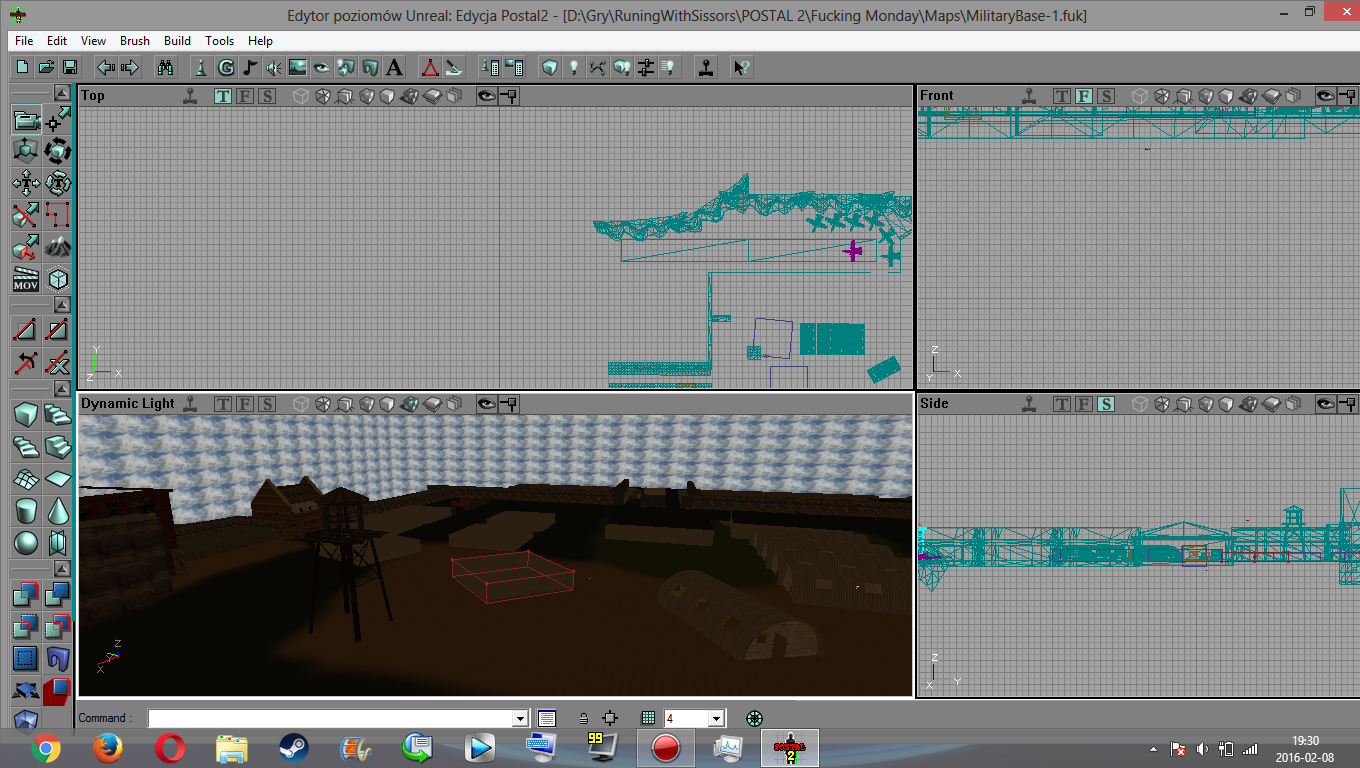
Task: Open the log window icon beside Command
Action: click(x=546, y=718)
